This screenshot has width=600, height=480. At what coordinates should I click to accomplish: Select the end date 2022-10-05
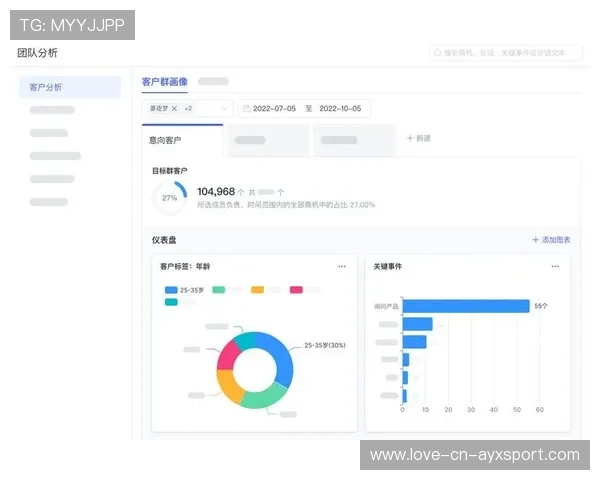click(340, 109)
